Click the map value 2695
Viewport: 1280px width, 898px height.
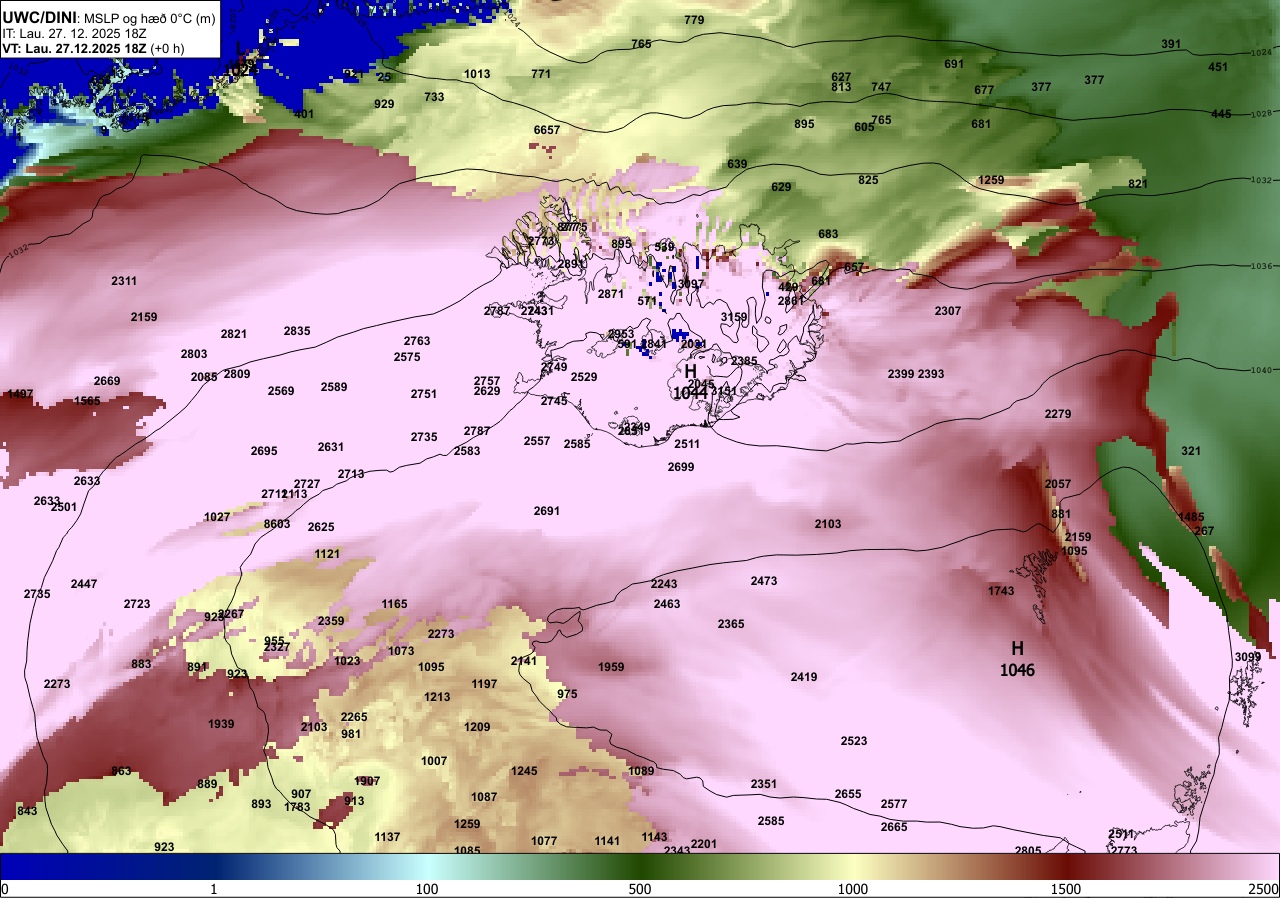264,451
